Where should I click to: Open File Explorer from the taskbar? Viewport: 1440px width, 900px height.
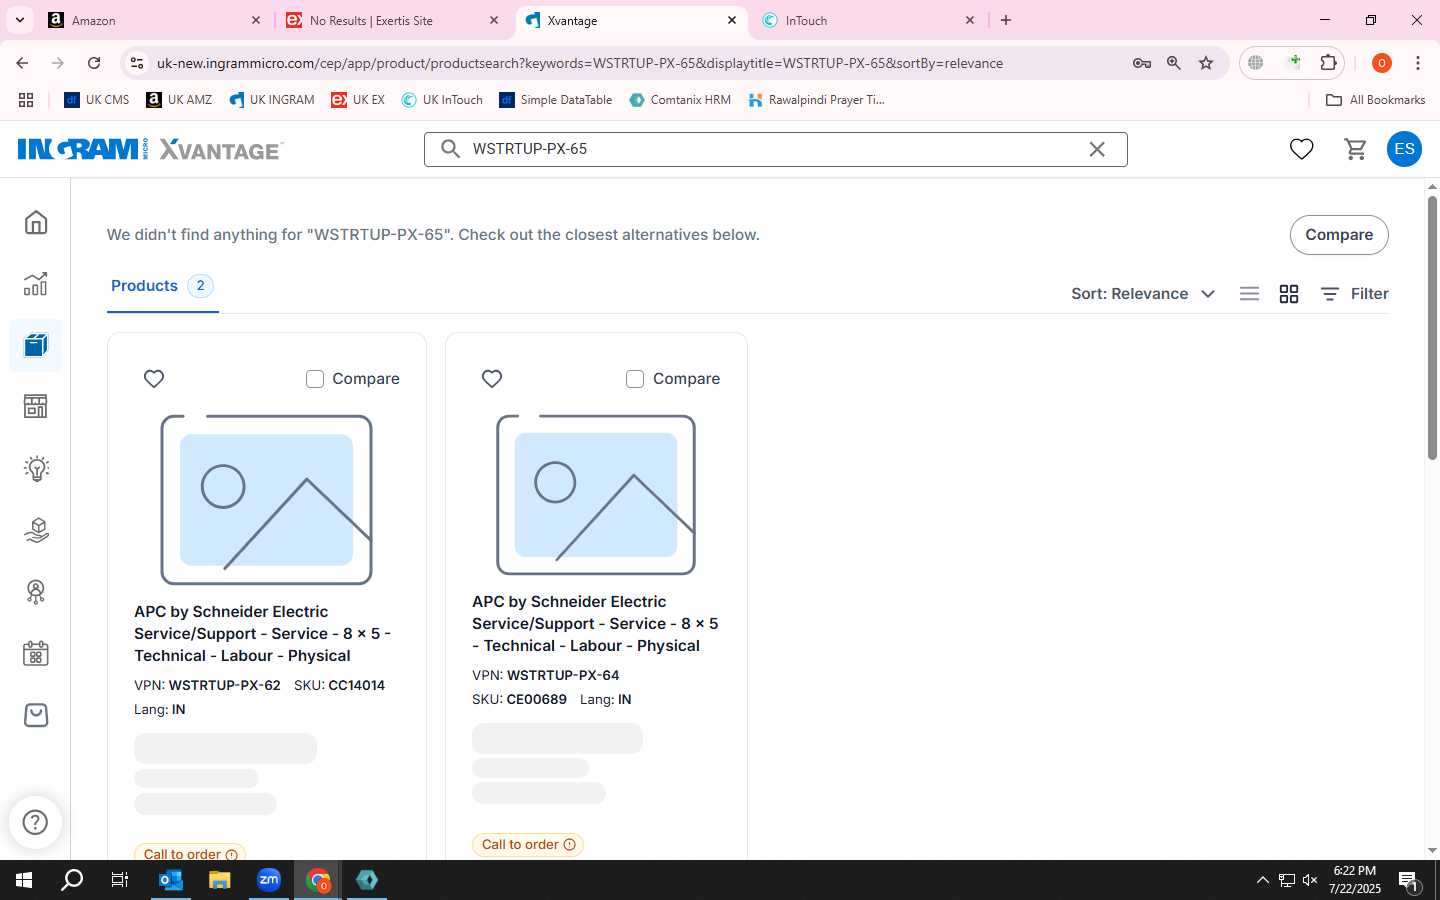point(220,880)
